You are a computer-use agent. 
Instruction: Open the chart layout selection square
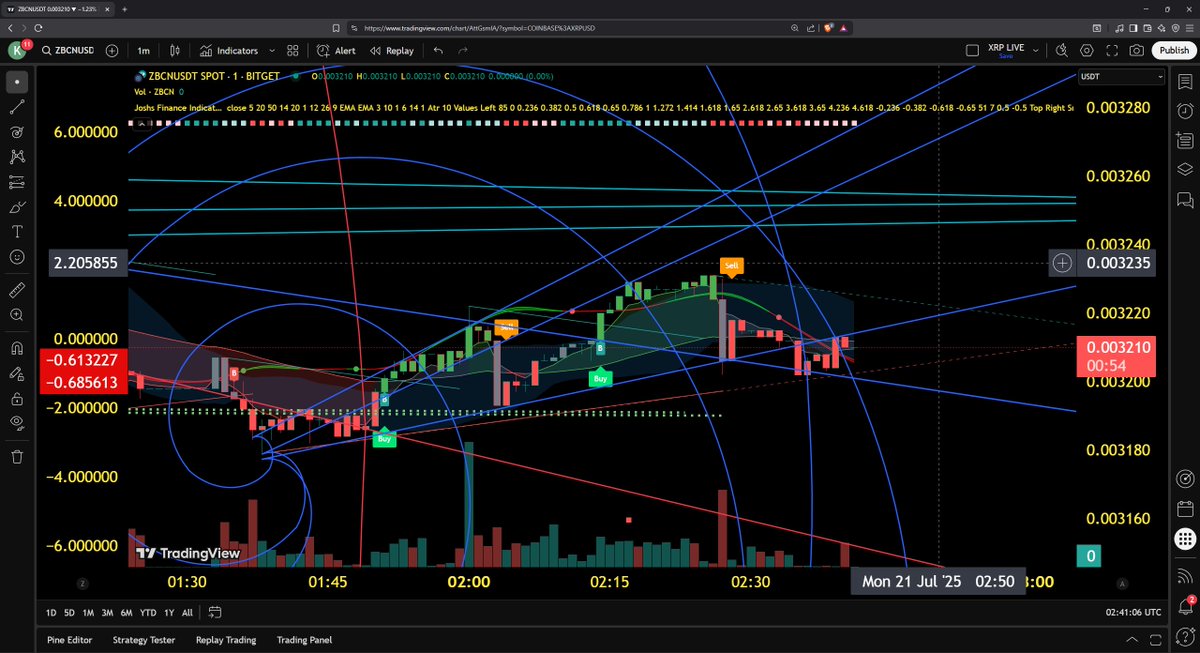[972, 50]
